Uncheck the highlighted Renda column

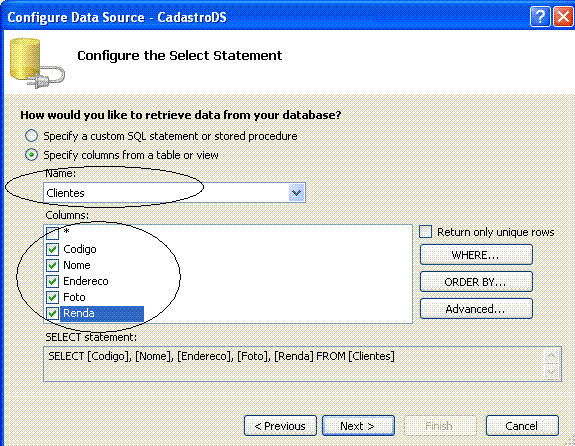click(x=52, y=313)
